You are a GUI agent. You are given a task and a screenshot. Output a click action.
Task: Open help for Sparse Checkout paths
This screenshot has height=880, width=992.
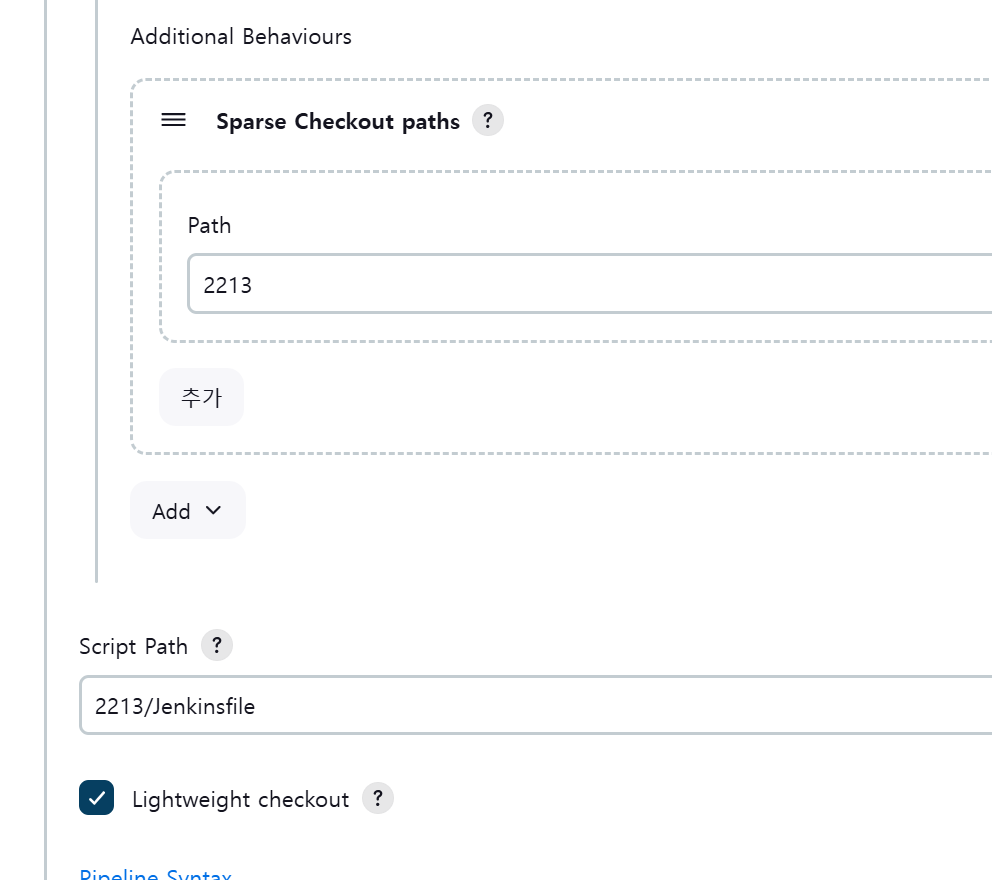click(487, 121)
